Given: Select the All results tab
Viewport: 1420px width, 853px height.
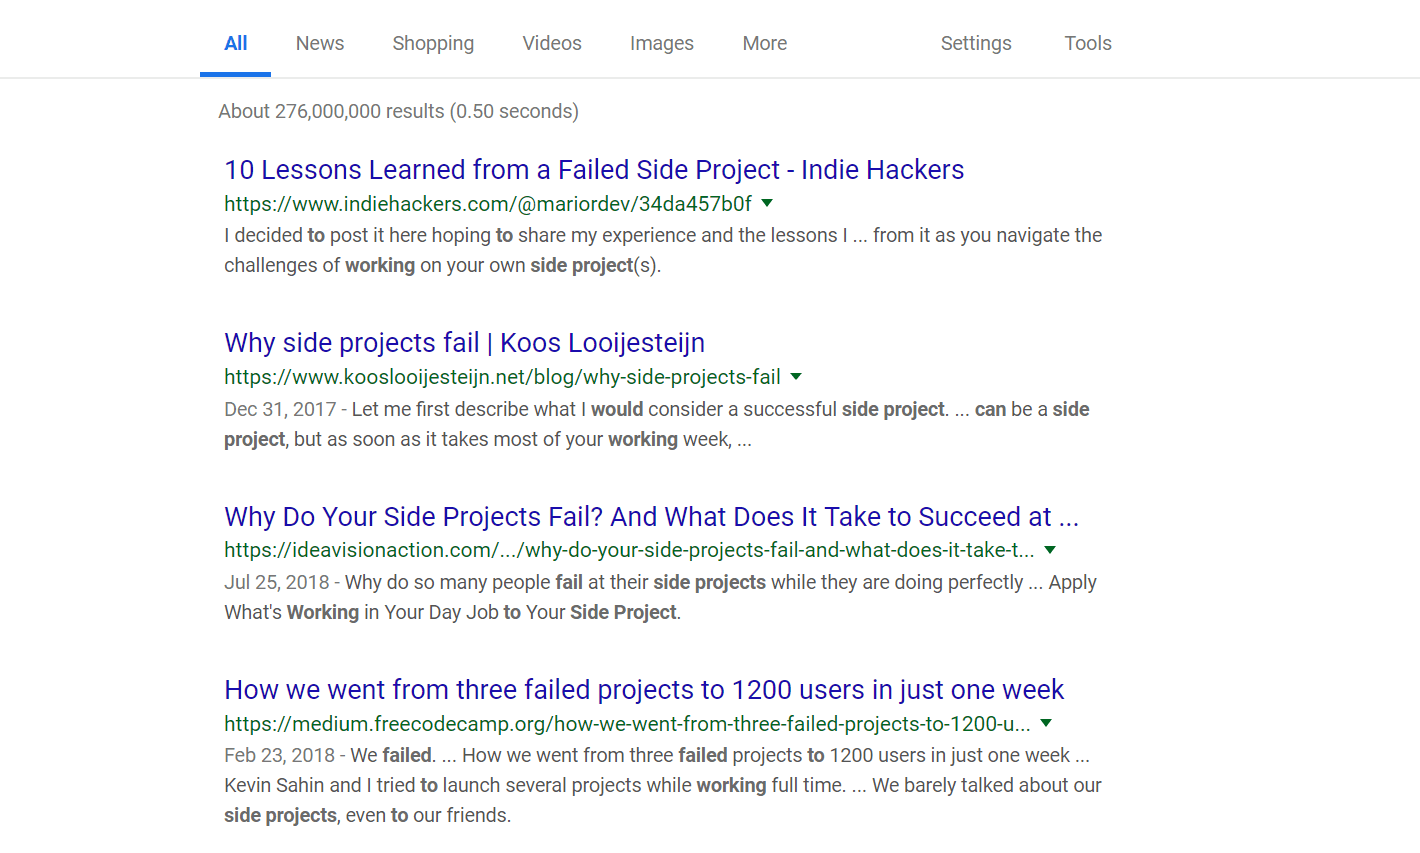Looking at the screenshot, I should [236, 43].
